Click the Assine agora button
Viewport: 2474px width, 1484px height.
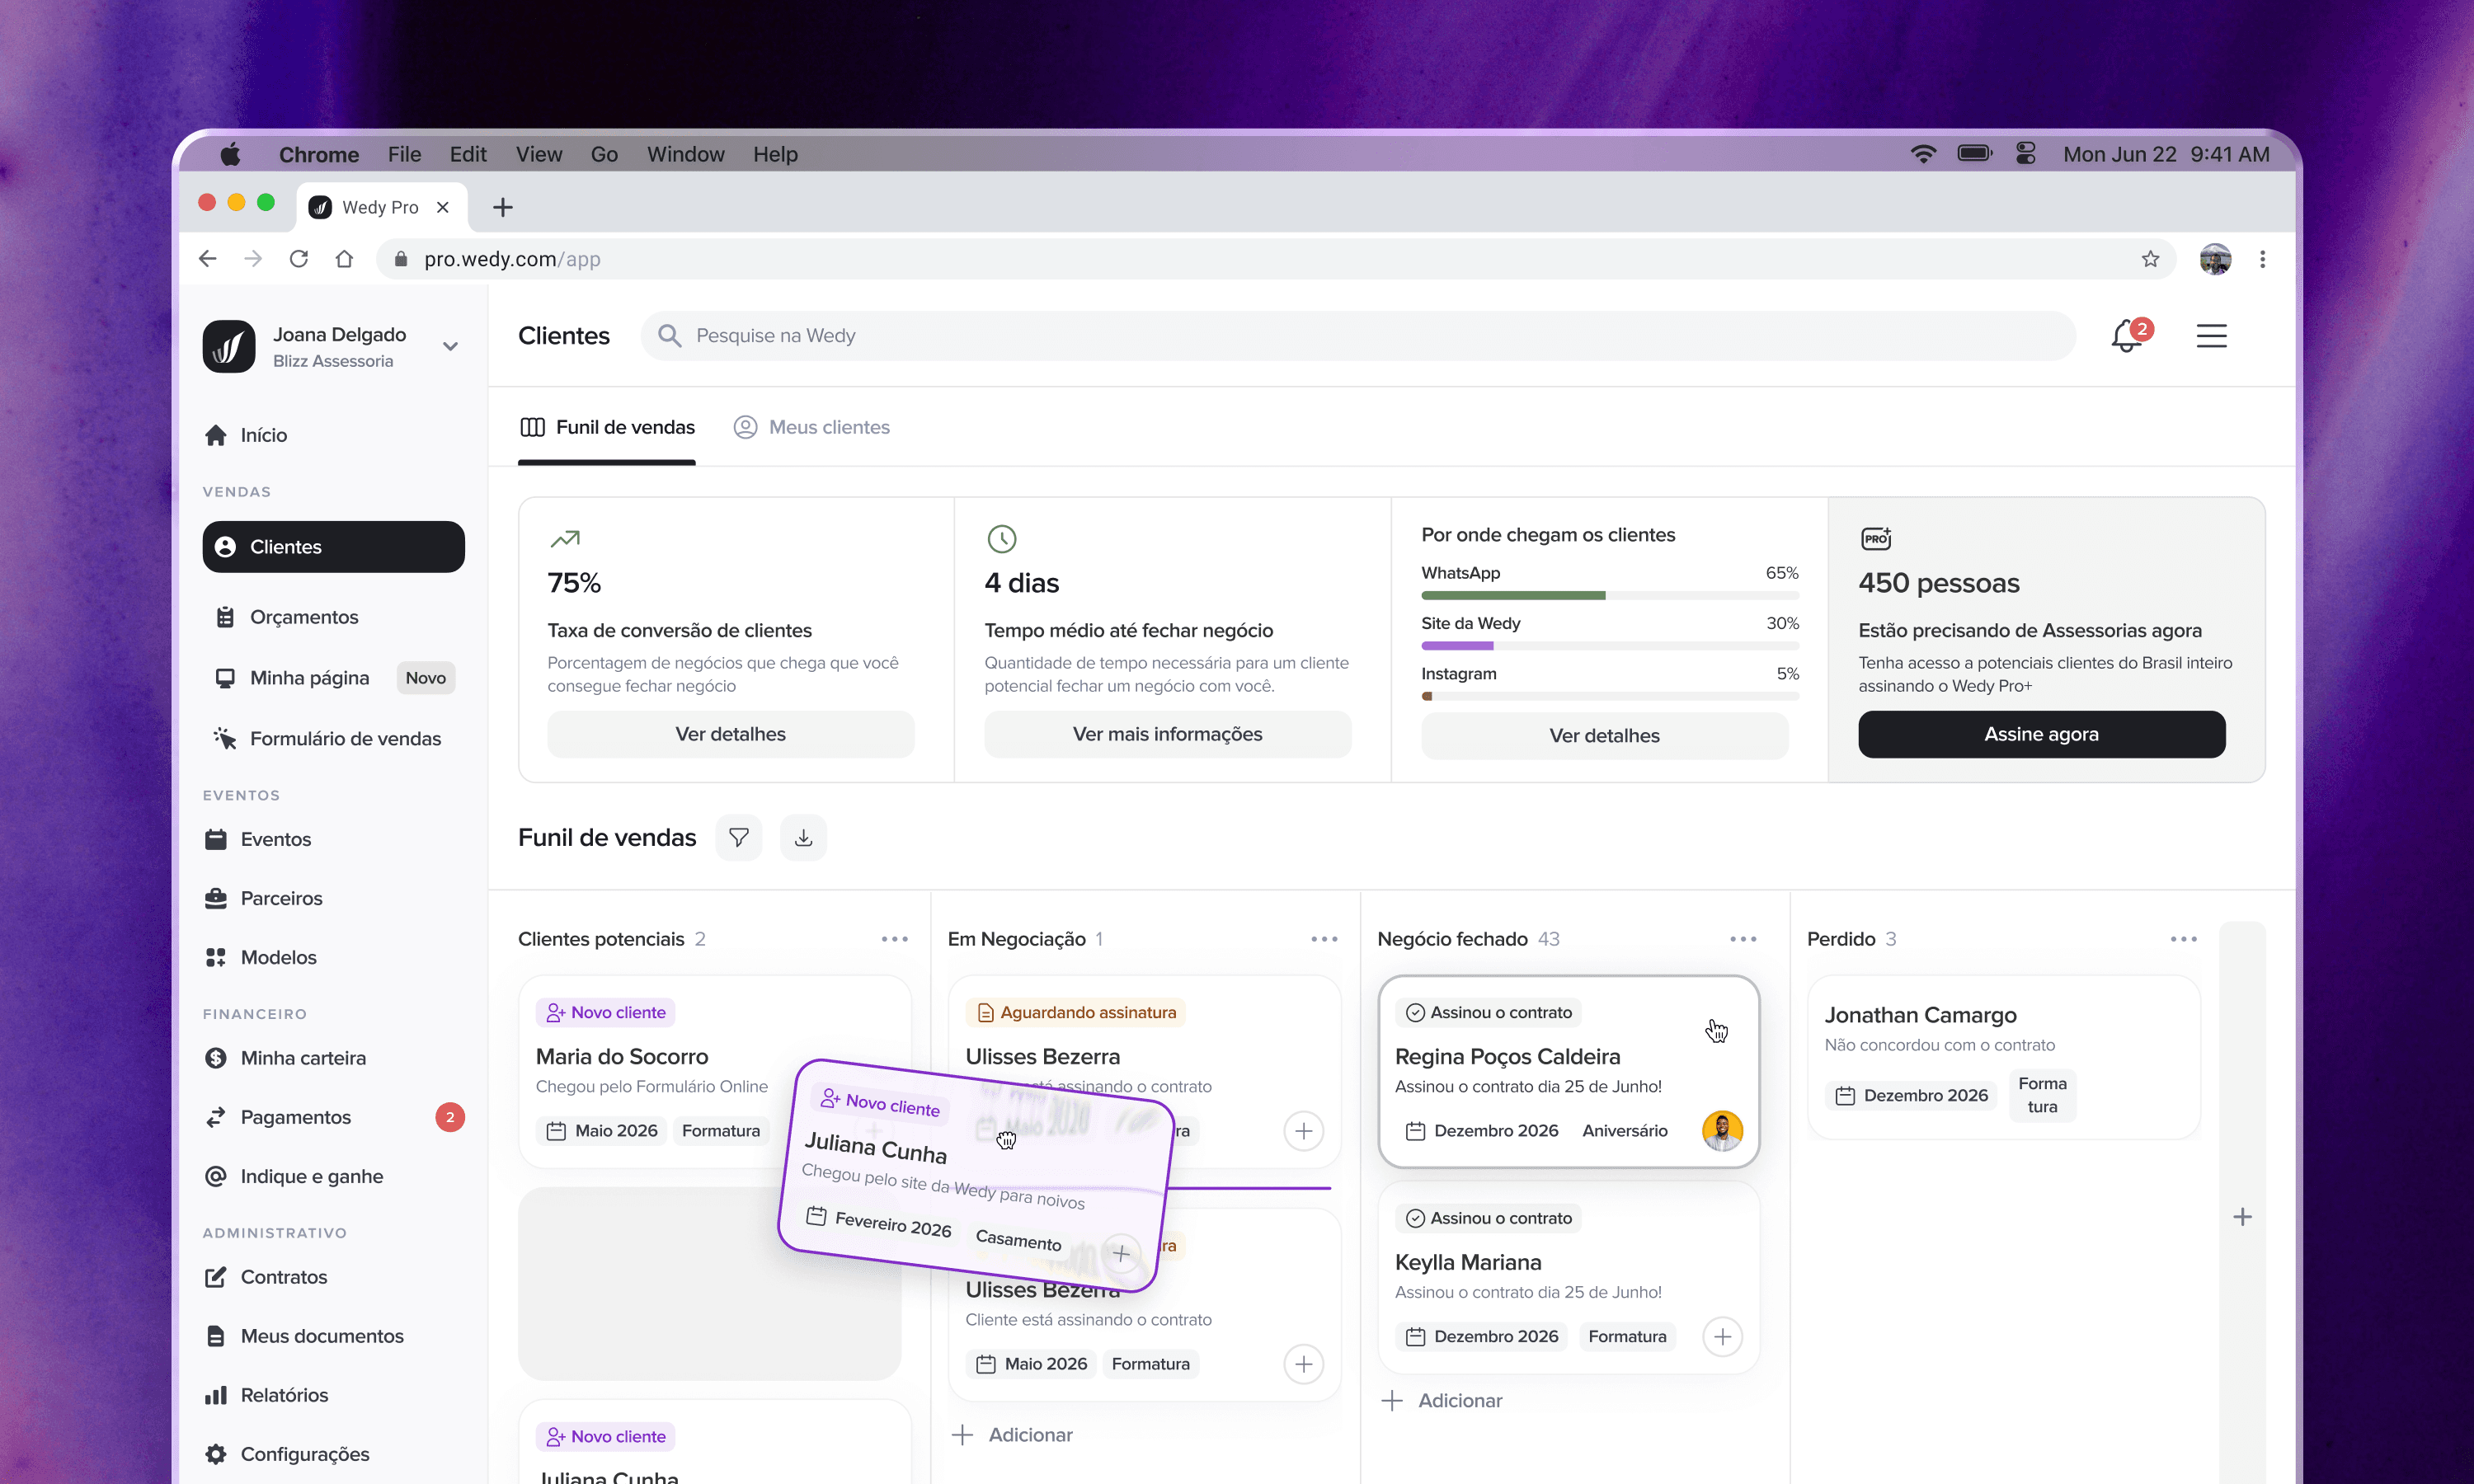pos(2040,734)
